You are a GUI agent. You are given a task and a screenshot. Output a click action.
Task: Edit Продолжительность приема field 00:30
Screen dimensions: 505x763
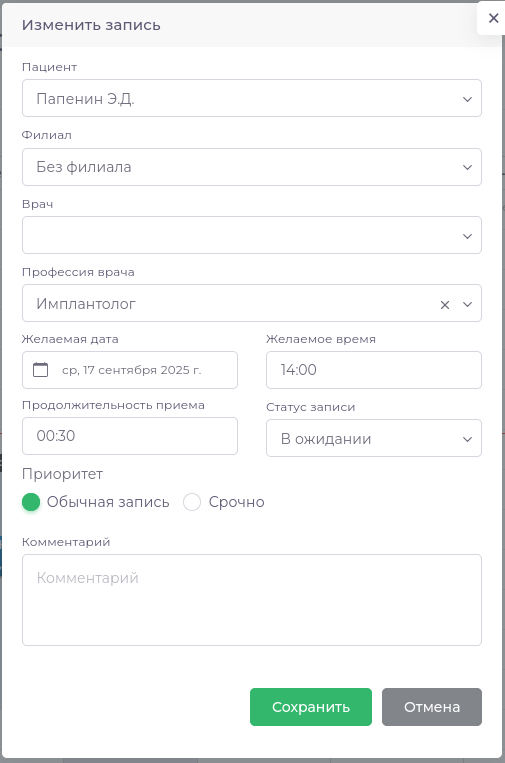click(x=130, y=436)
